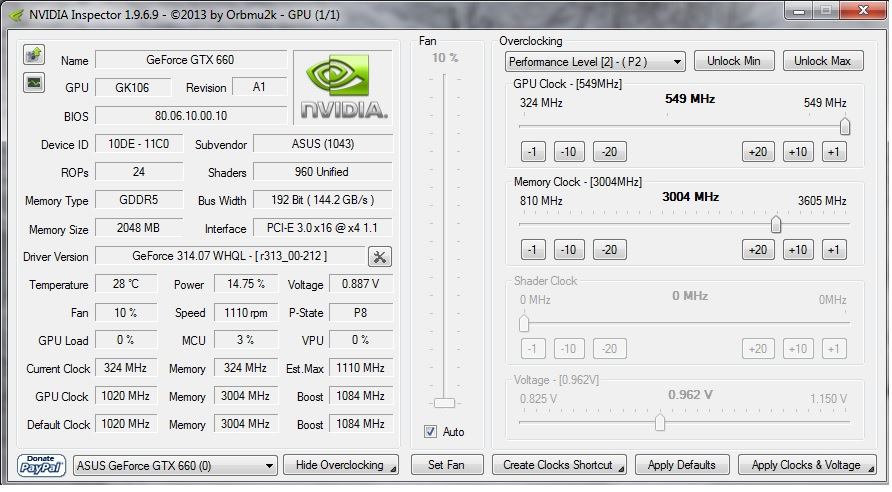
Task: Decrease GPU Clock by 10 MHz
Action: 569,152
